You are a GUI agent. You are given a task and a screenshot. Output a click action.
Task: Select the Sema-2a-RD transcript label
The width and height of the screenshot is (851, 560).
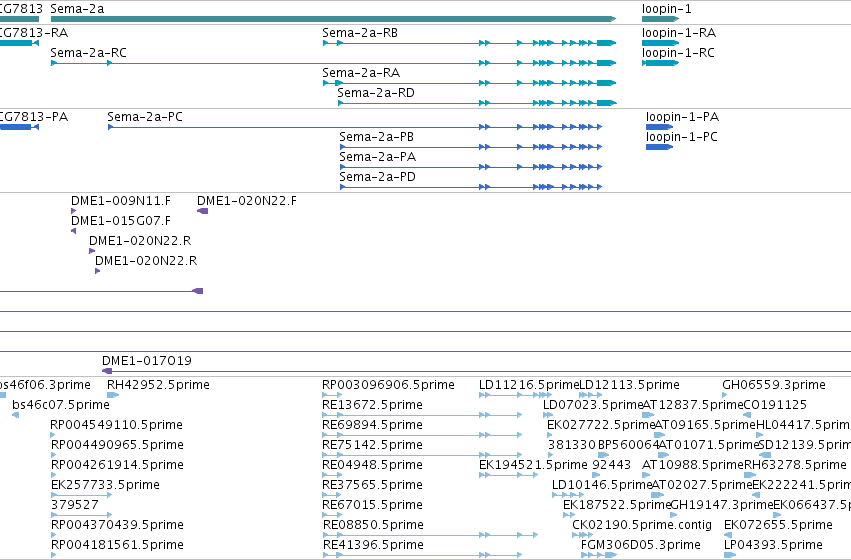376,93
